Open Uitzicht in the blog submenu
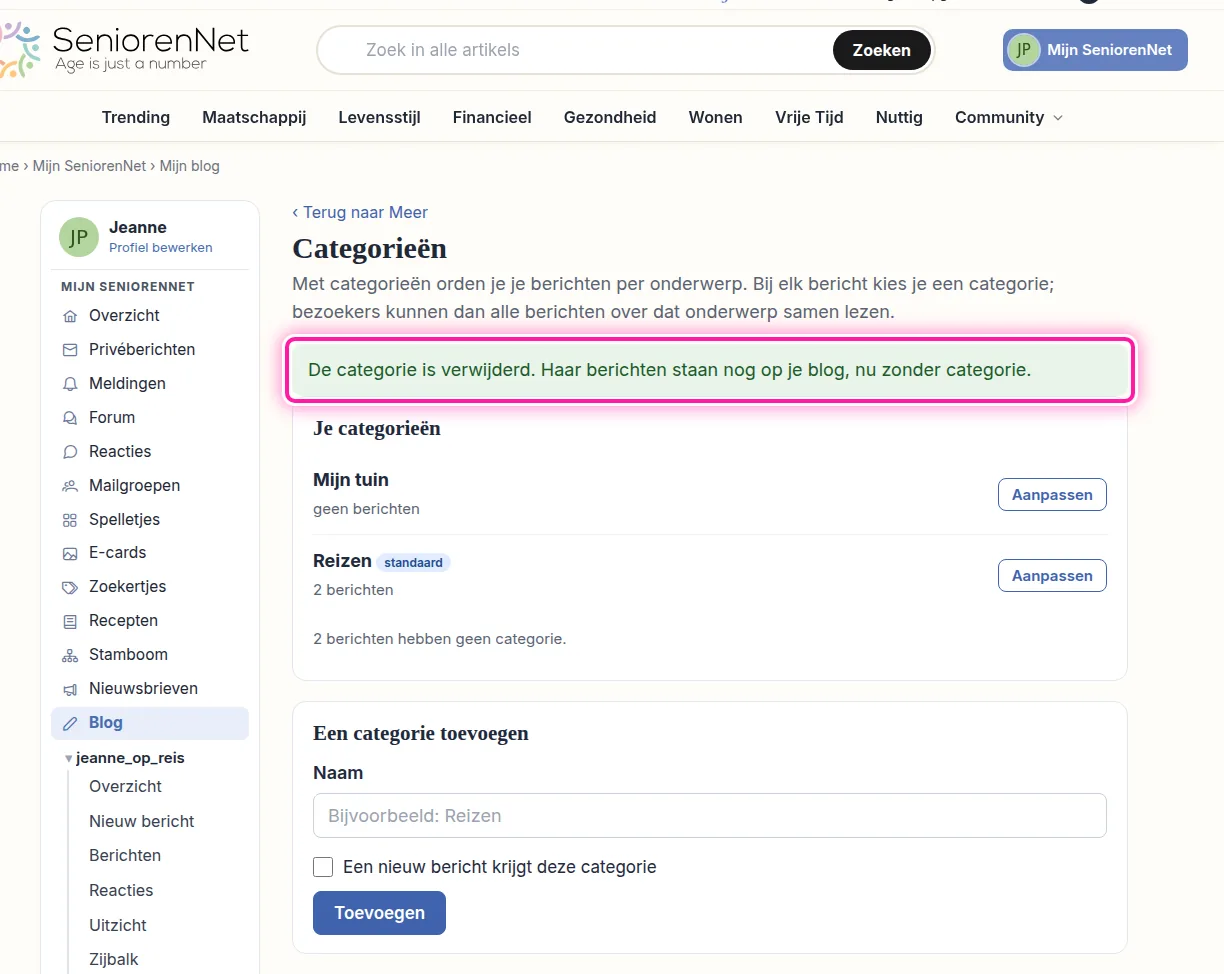This screenshot has height=974, width=1224. 118,925
